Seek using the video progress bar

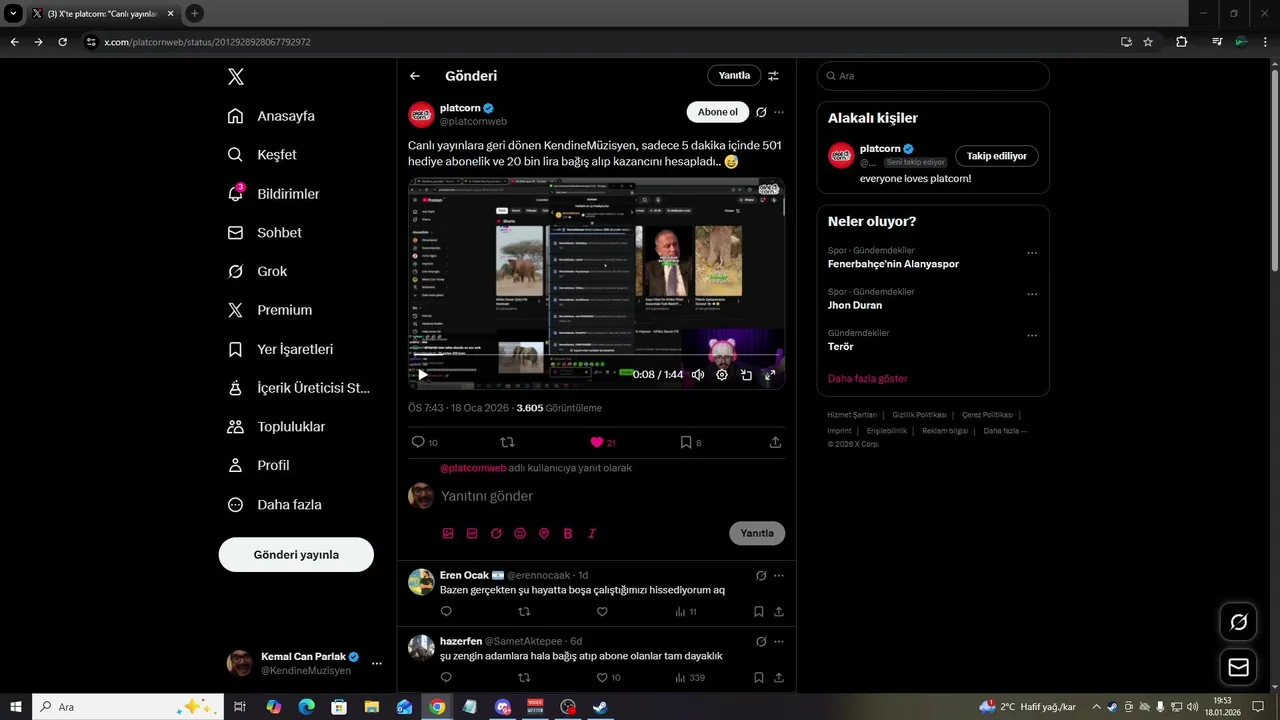[596, 355]
